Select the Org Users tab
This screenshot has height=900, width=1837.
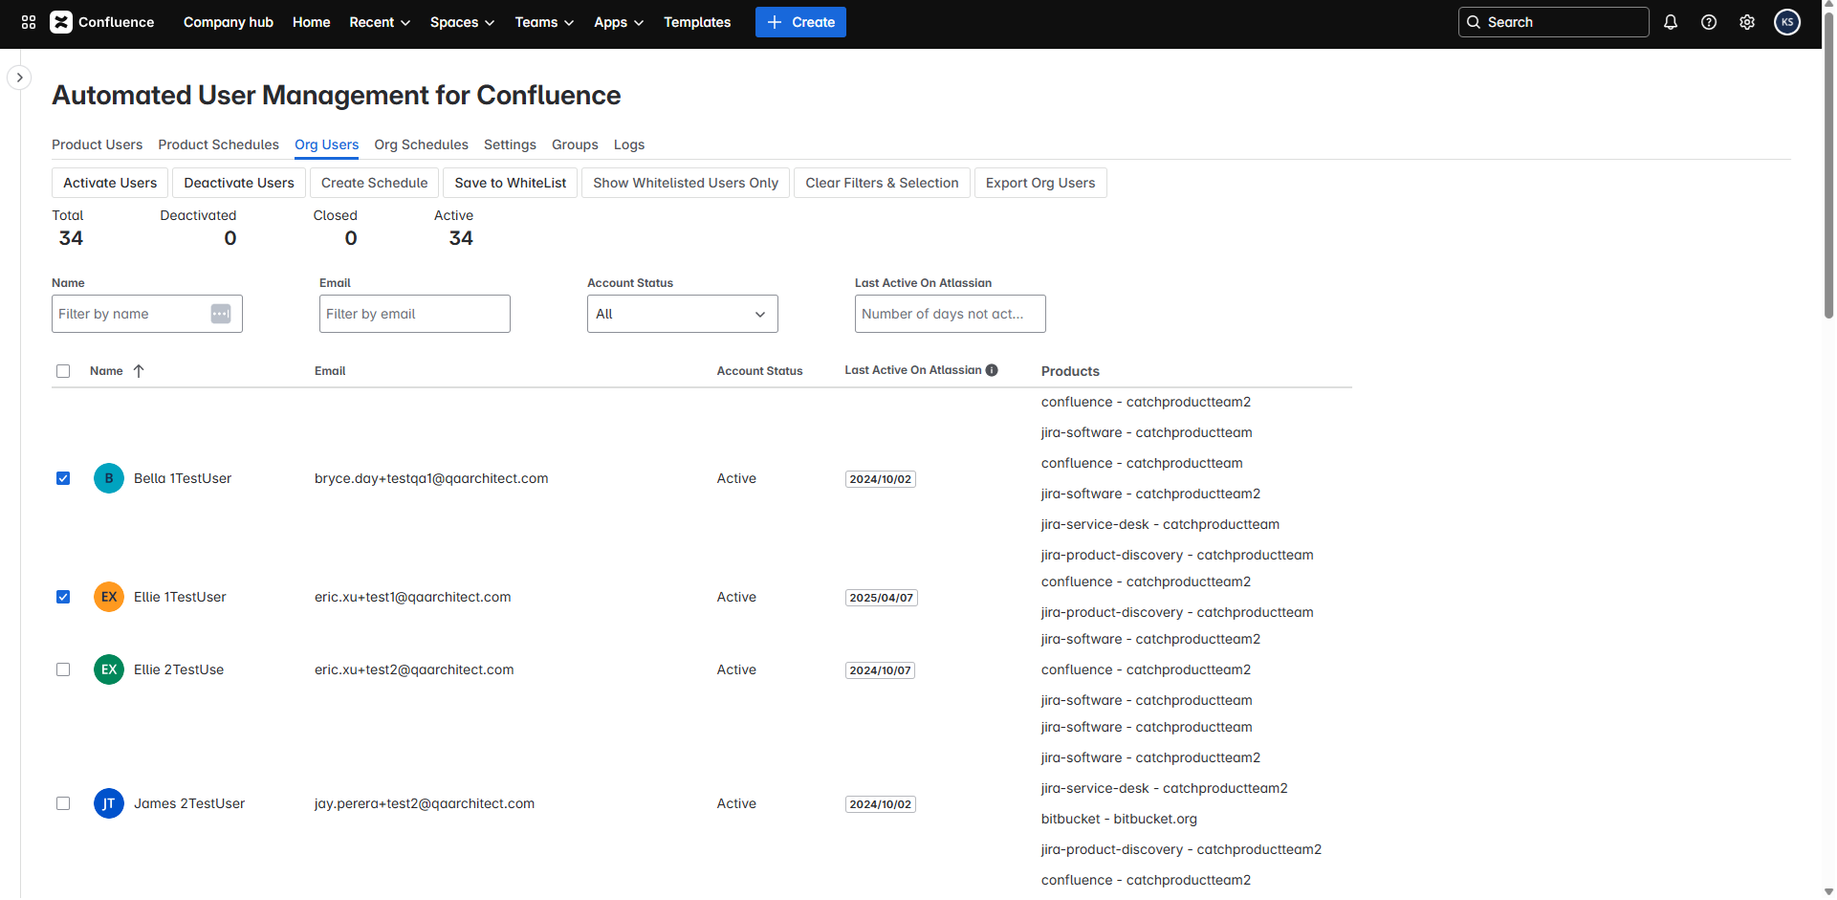[x=327, y=145]
